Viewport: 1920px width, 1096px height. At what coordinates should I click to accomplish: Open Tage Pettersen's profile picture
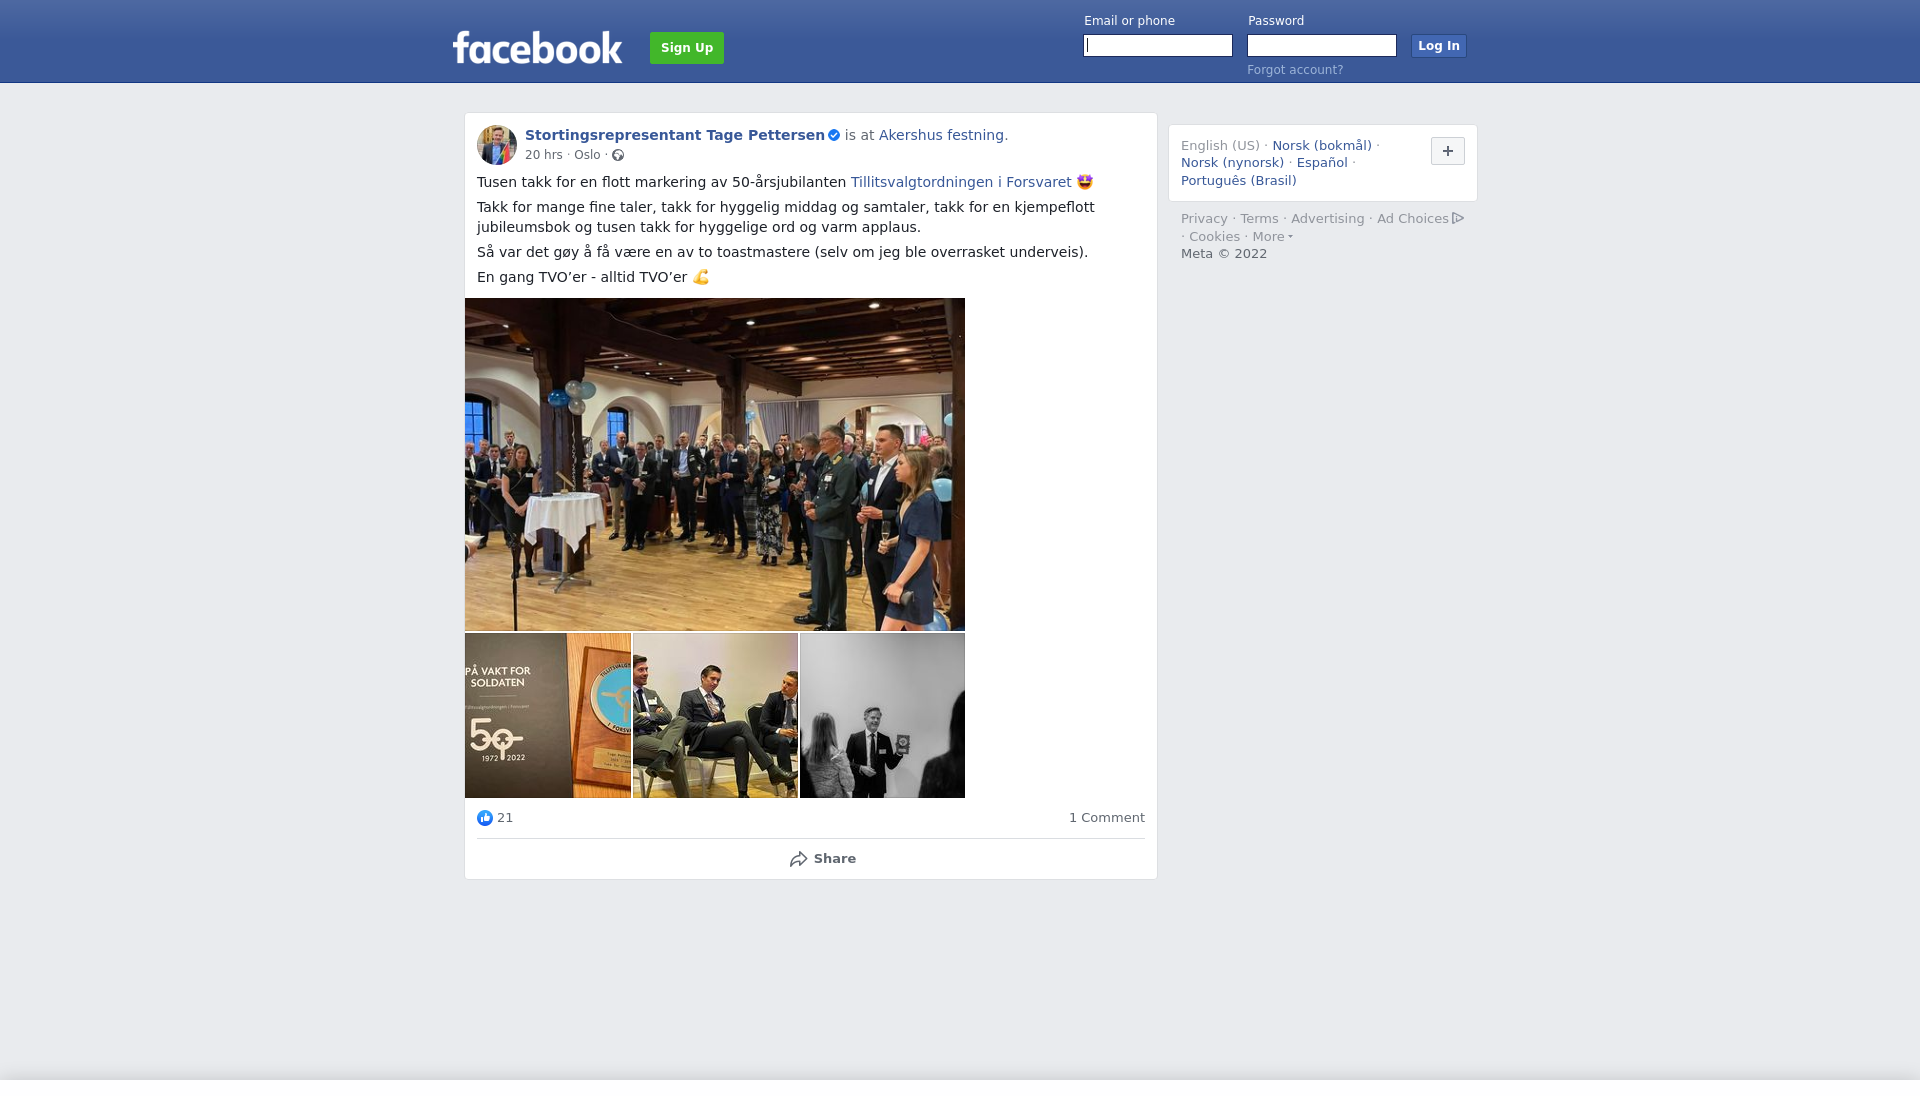click(497, 145)
